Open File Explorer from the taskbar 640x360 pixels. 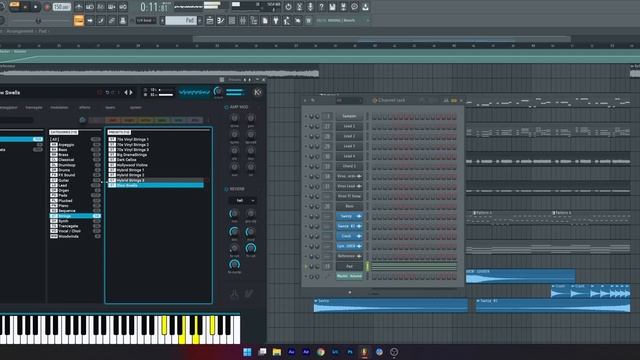277,352
